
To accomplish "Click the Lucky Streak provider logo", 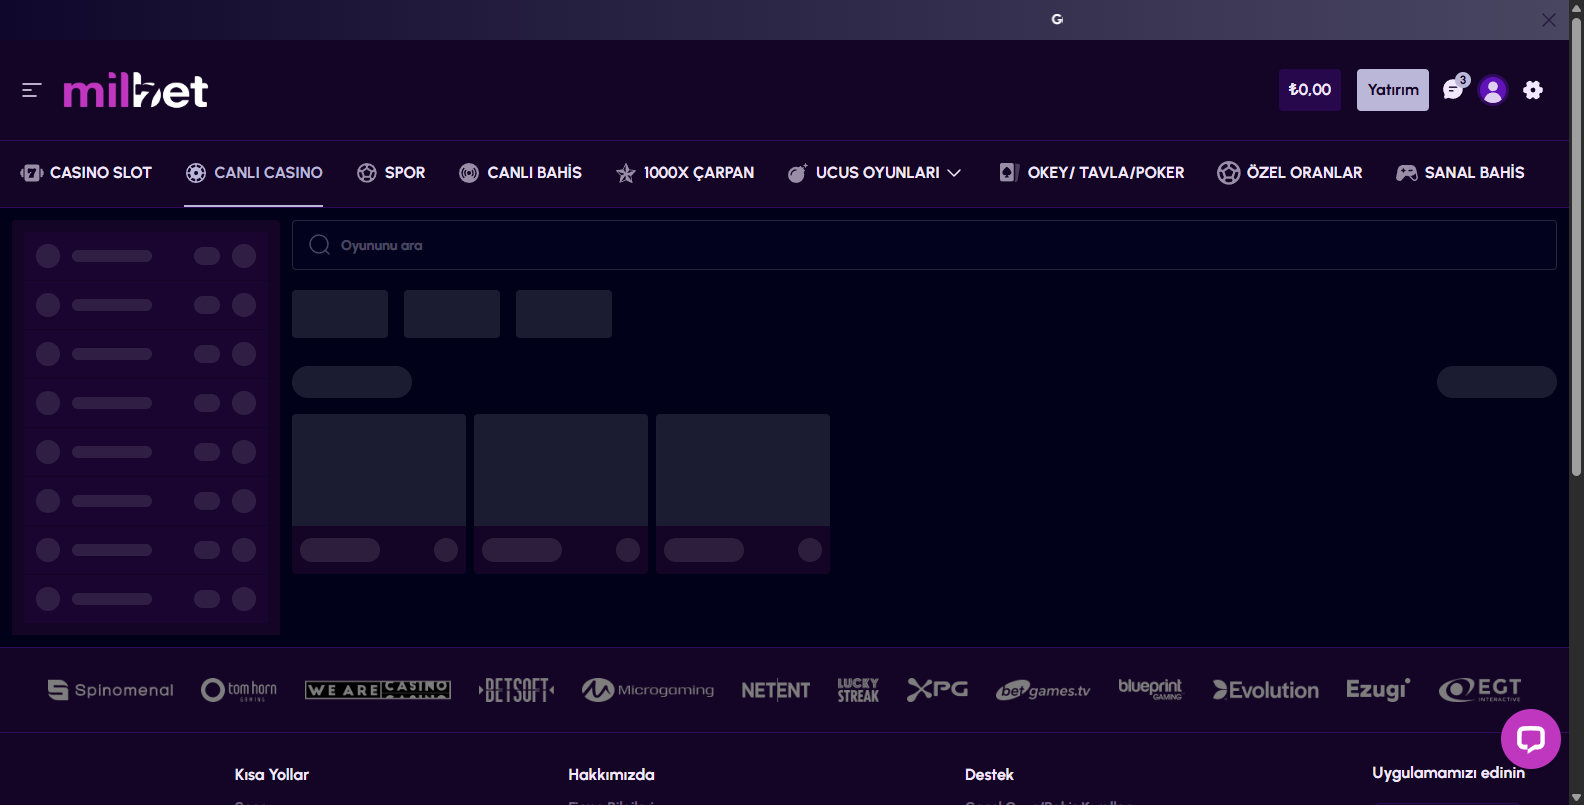I will coord(858,690).
